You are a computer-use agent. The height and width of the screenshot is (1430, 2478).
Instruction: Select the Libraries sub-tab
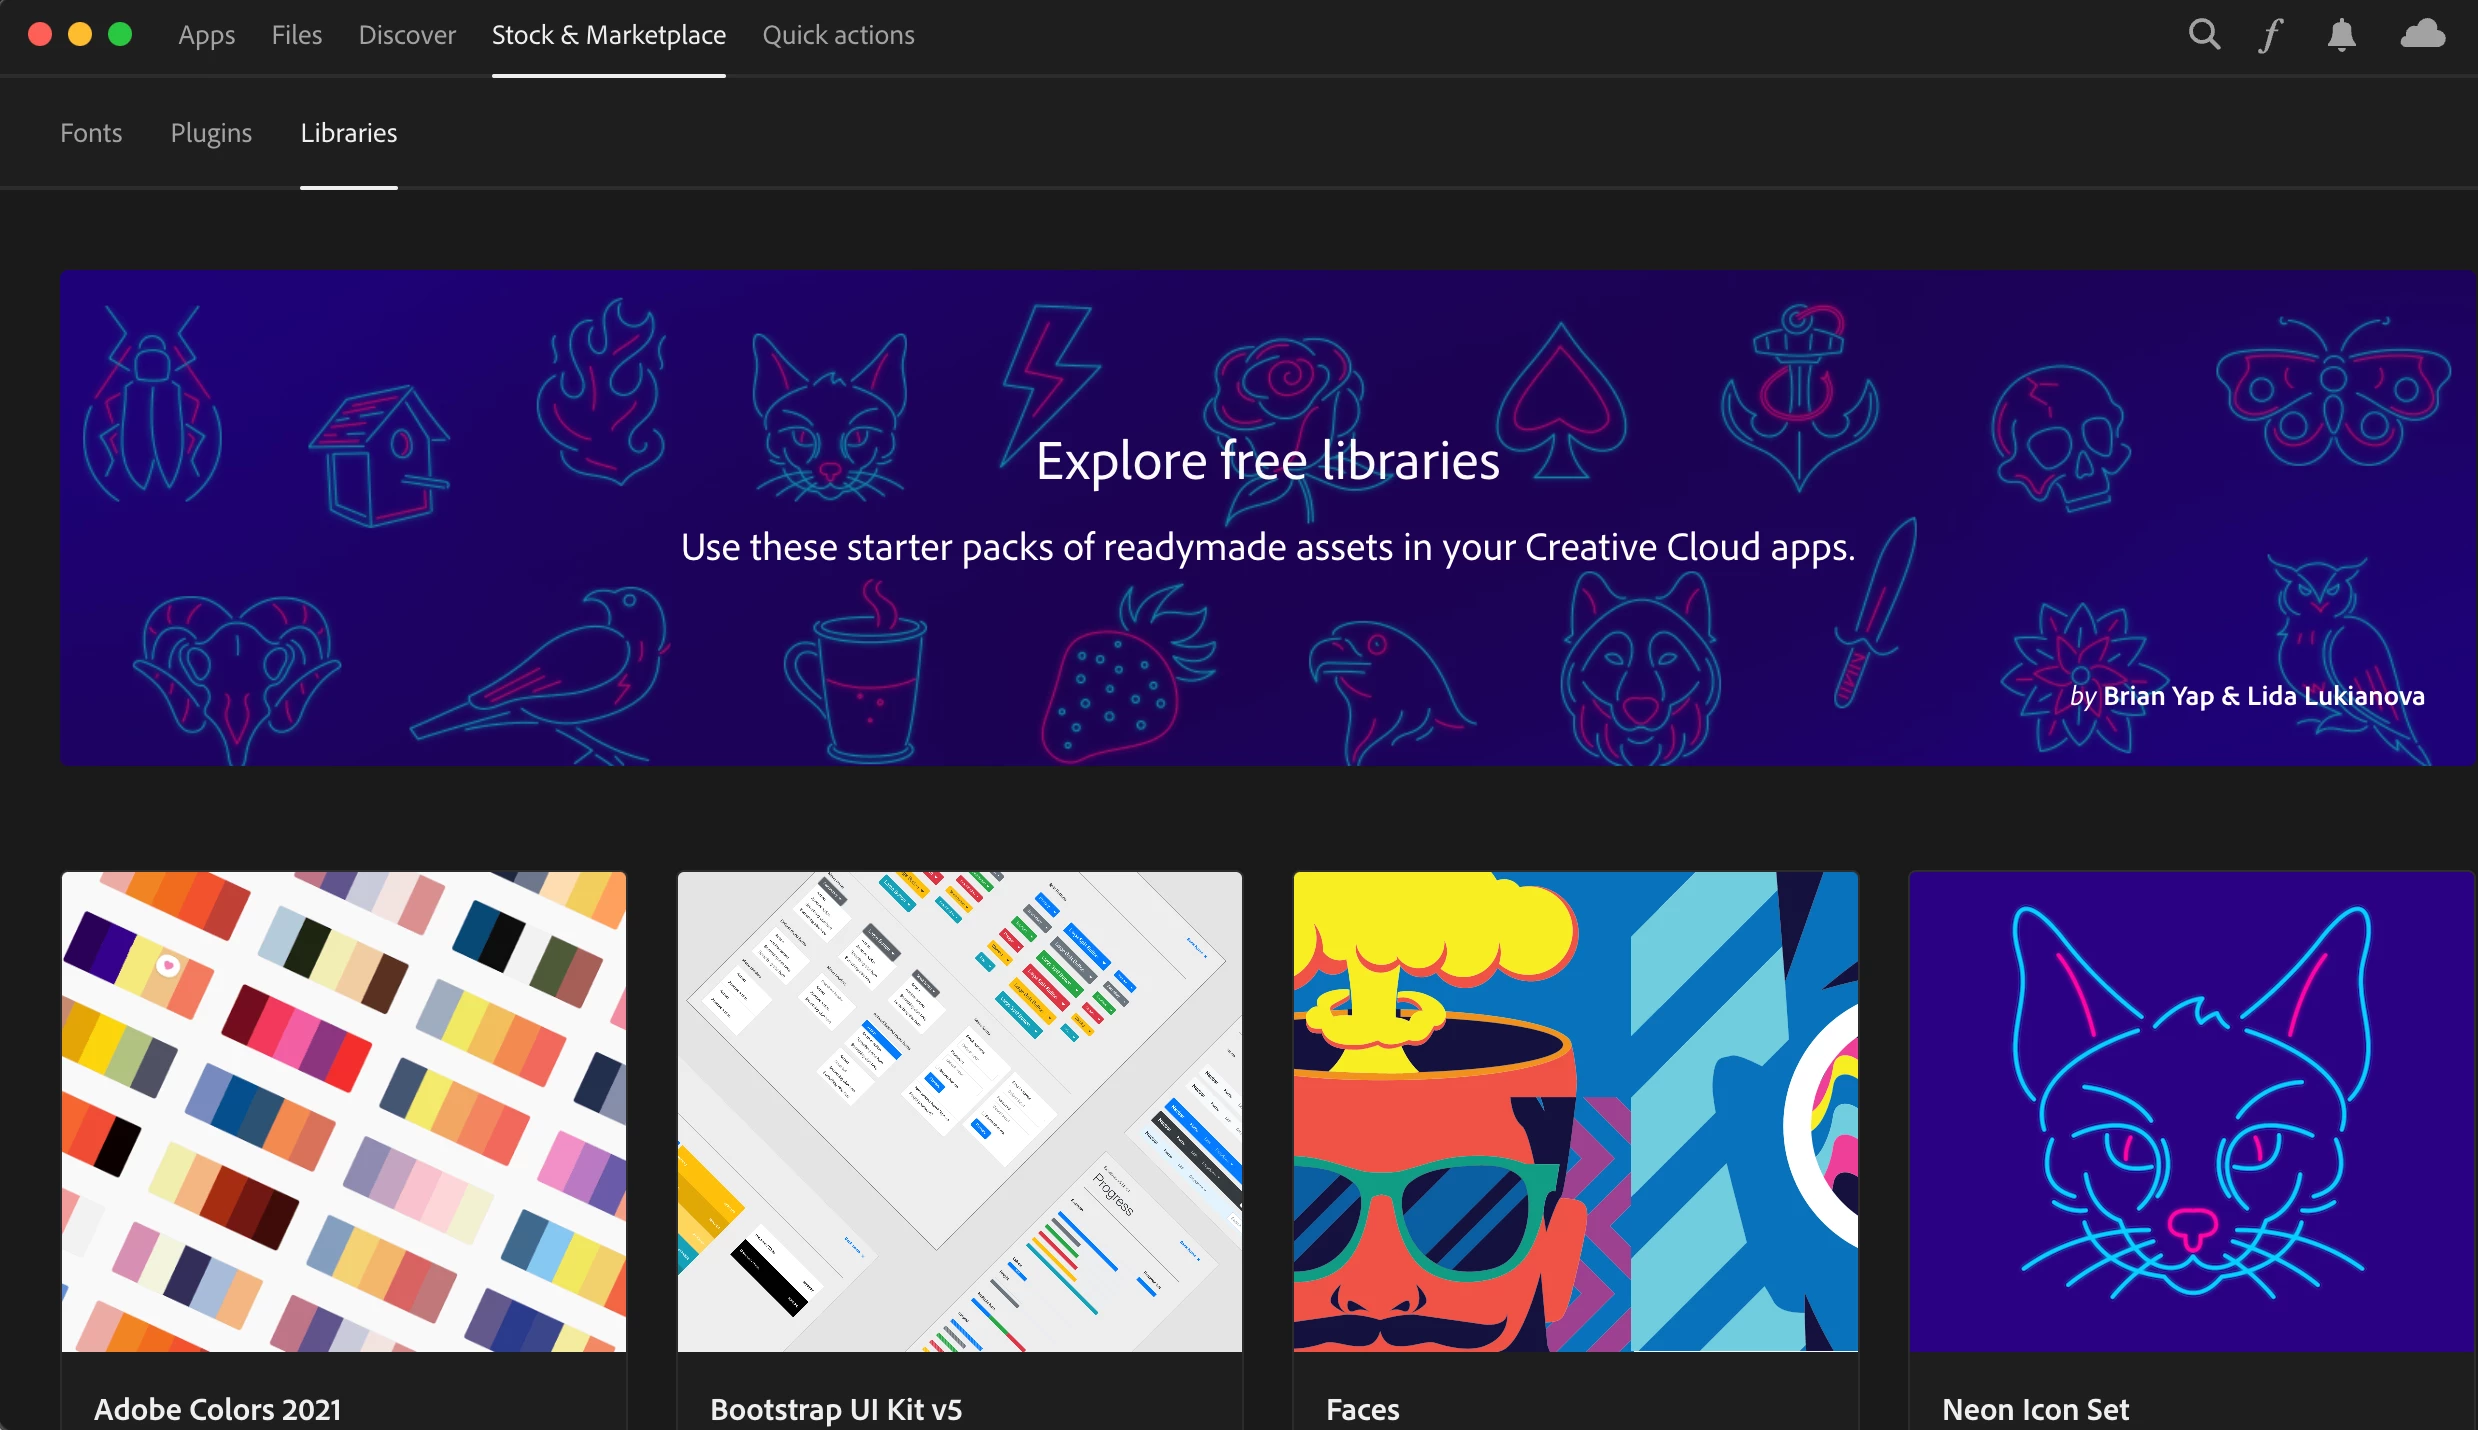click(348, 133)
